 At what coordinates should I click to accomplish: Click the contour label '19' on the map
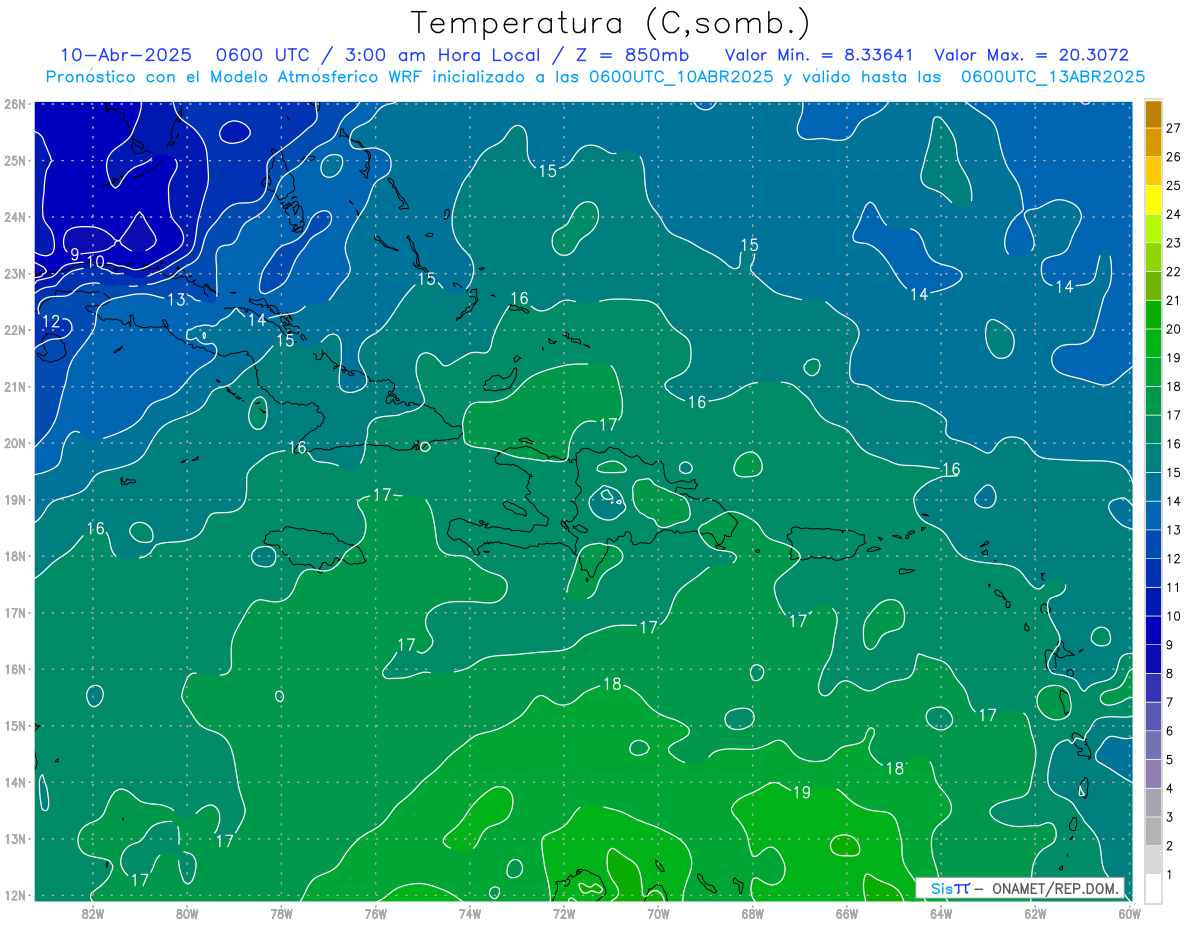coord(801,792)
